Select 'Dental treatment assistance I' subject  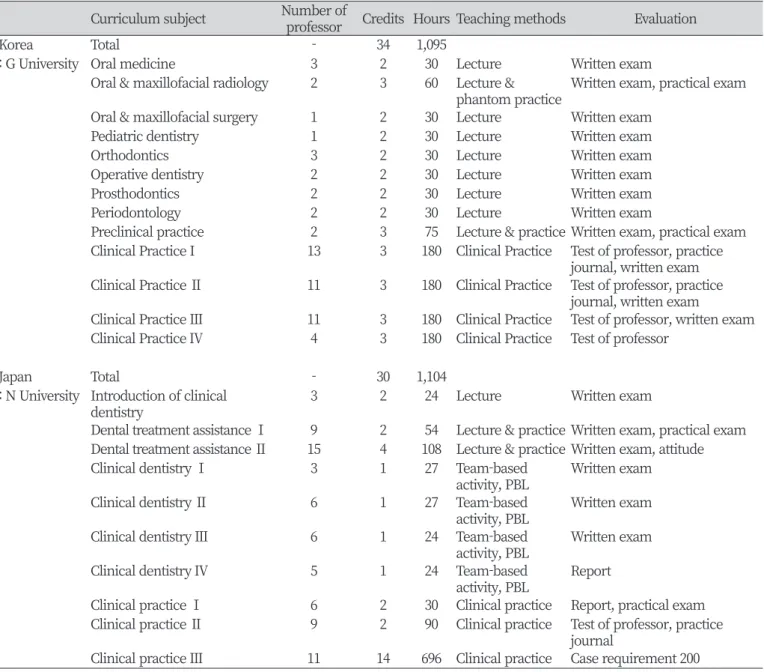coord(177,430)
